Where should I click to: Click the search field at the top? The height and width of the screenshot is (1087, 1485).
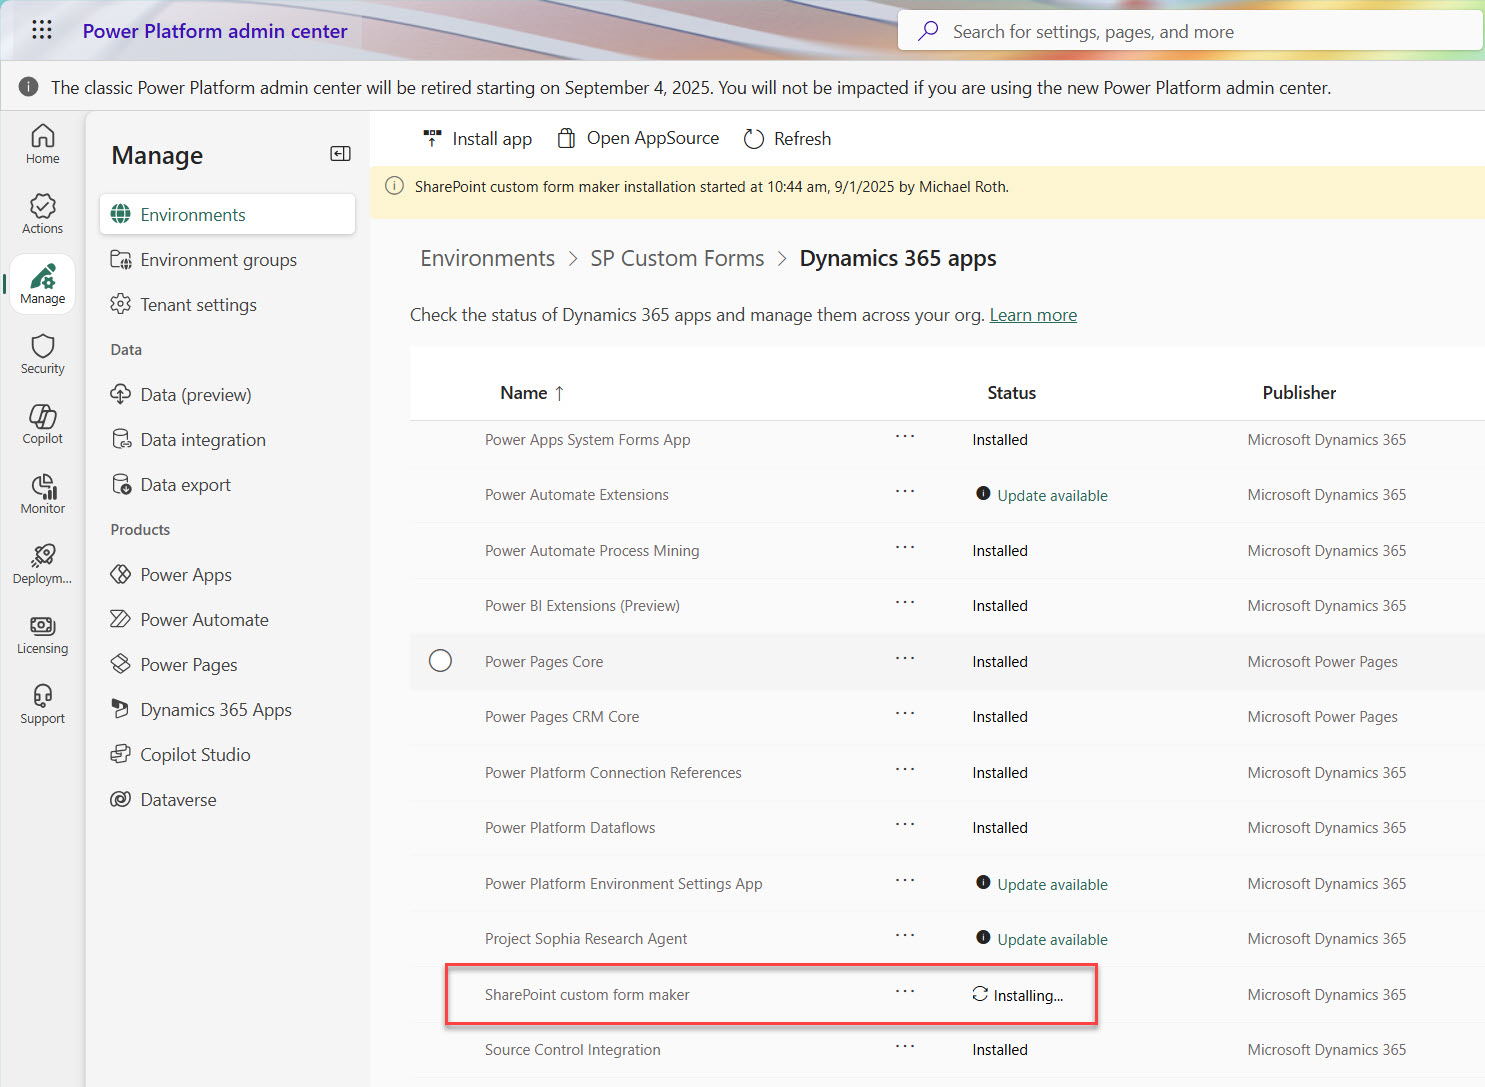coord(1188,30)
